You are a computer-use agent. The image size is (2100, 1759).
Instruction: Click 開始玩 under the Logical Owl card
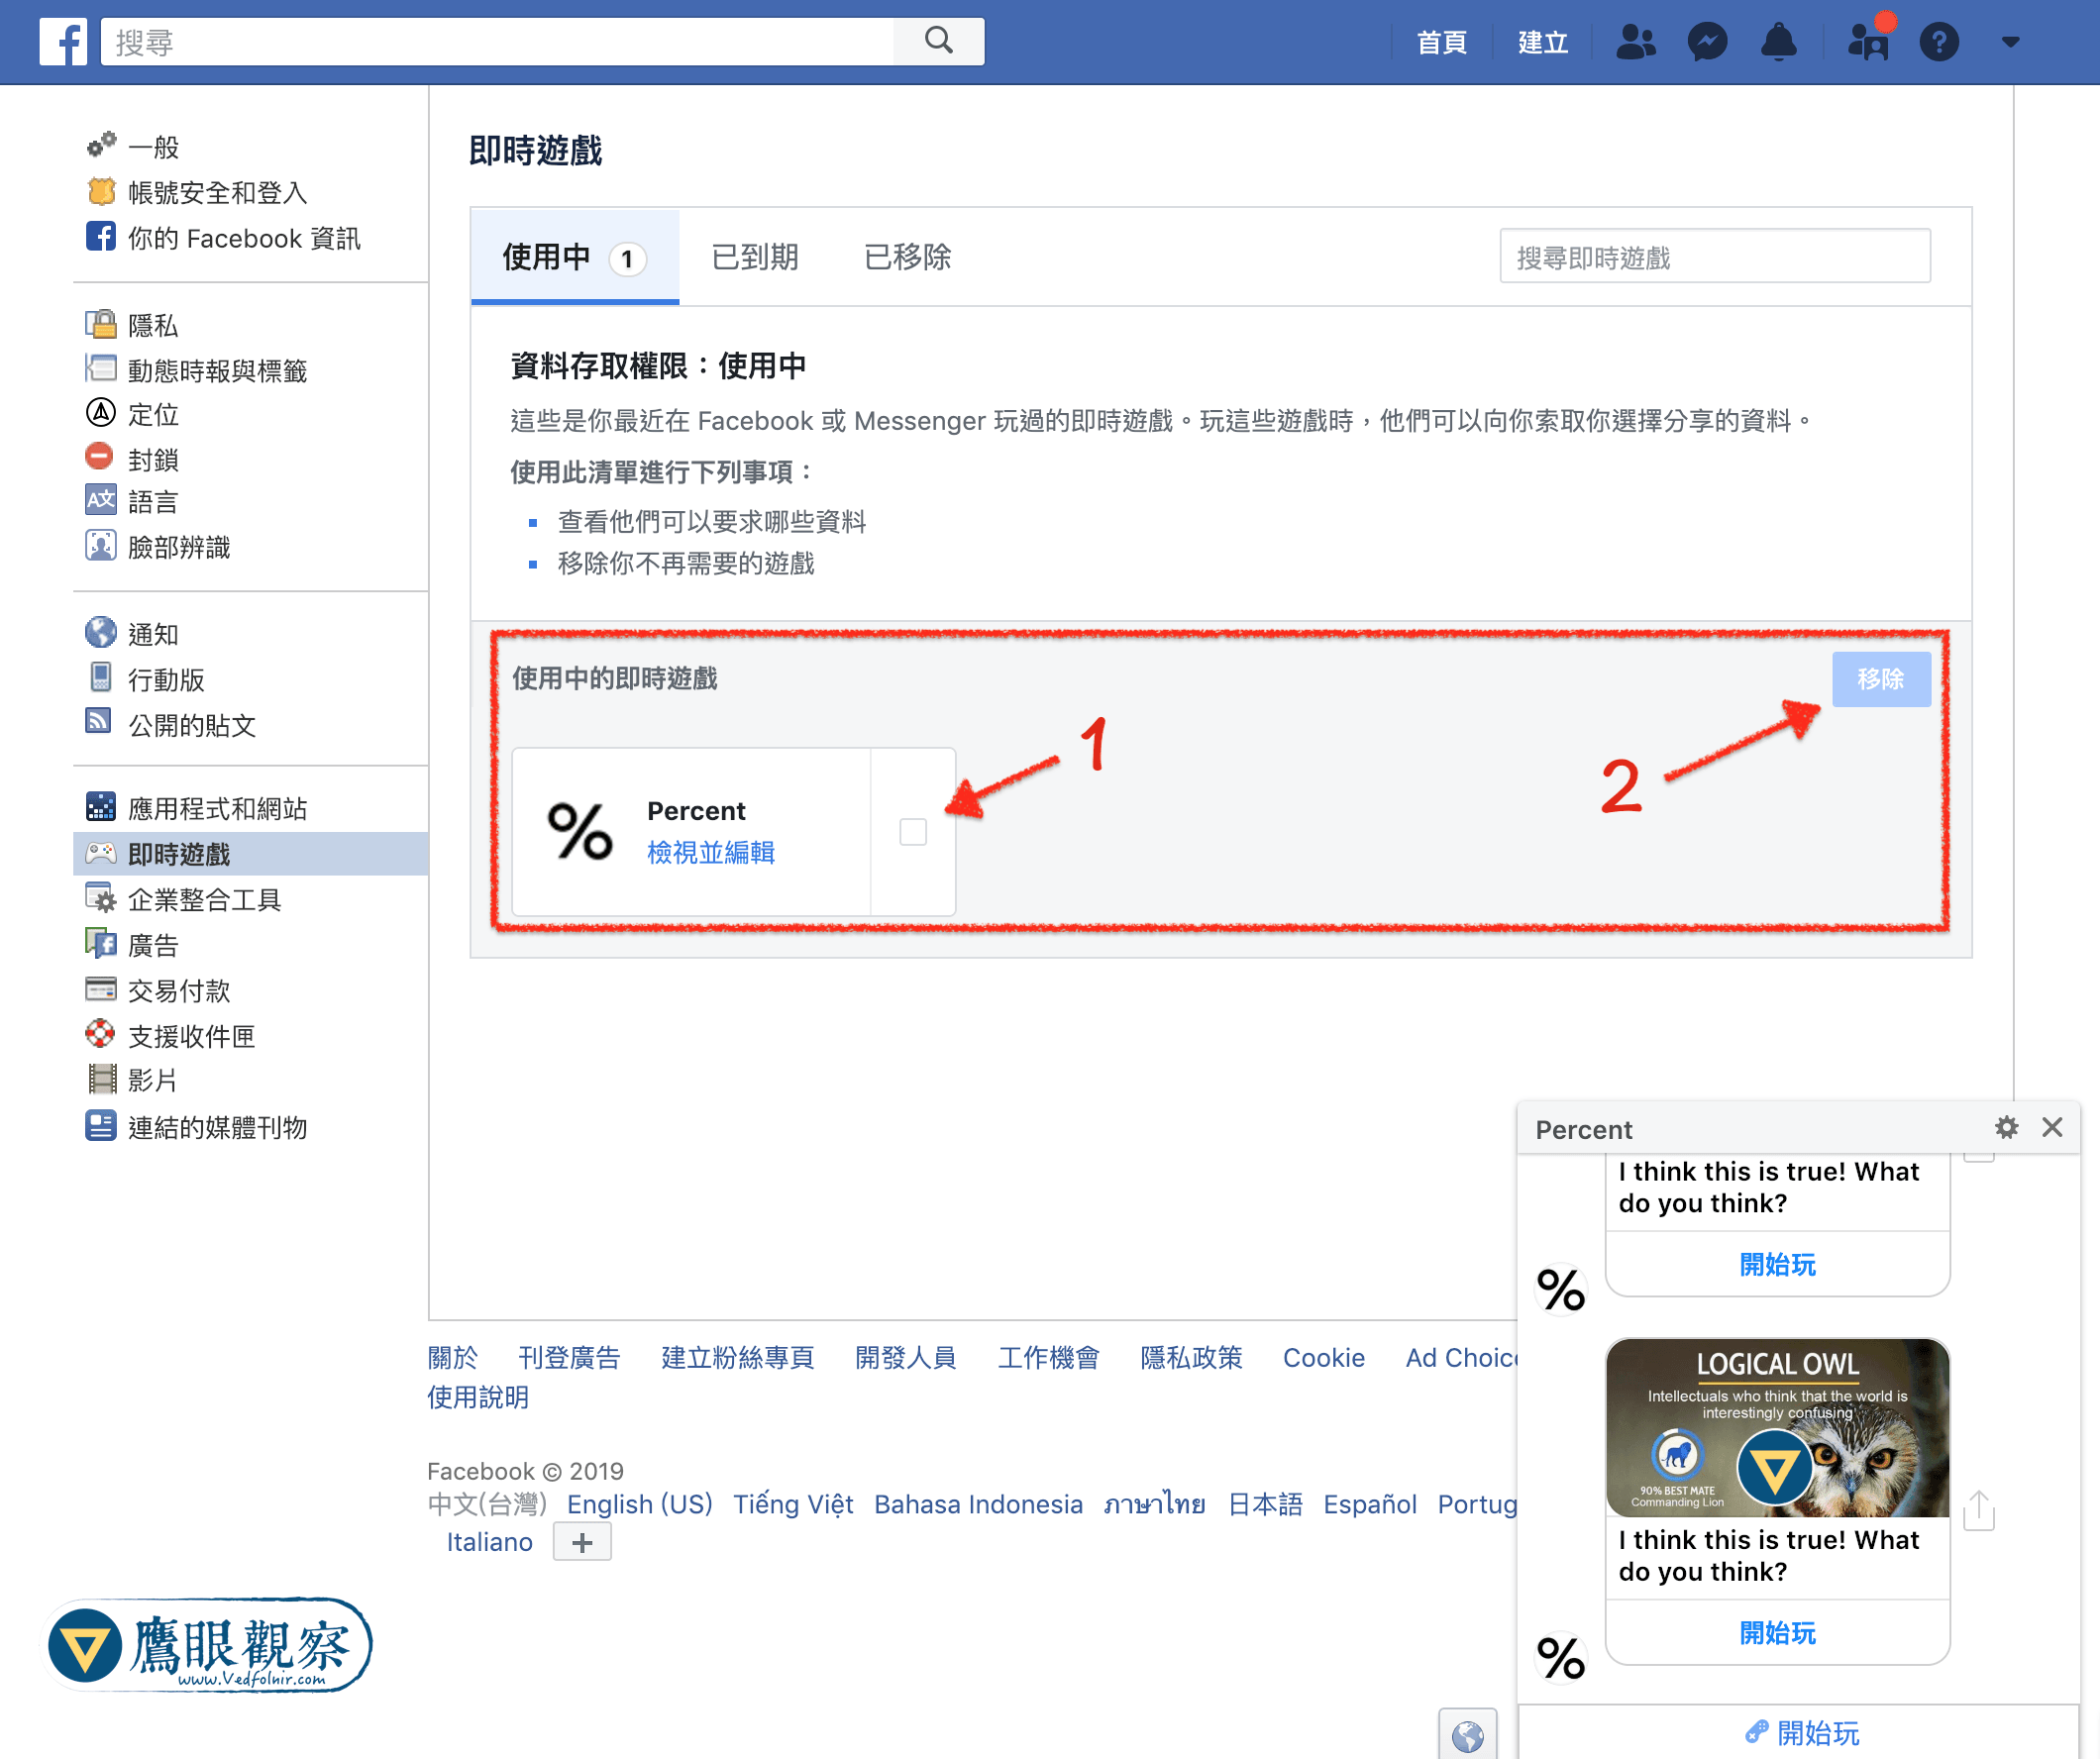coord(1777,1632)
